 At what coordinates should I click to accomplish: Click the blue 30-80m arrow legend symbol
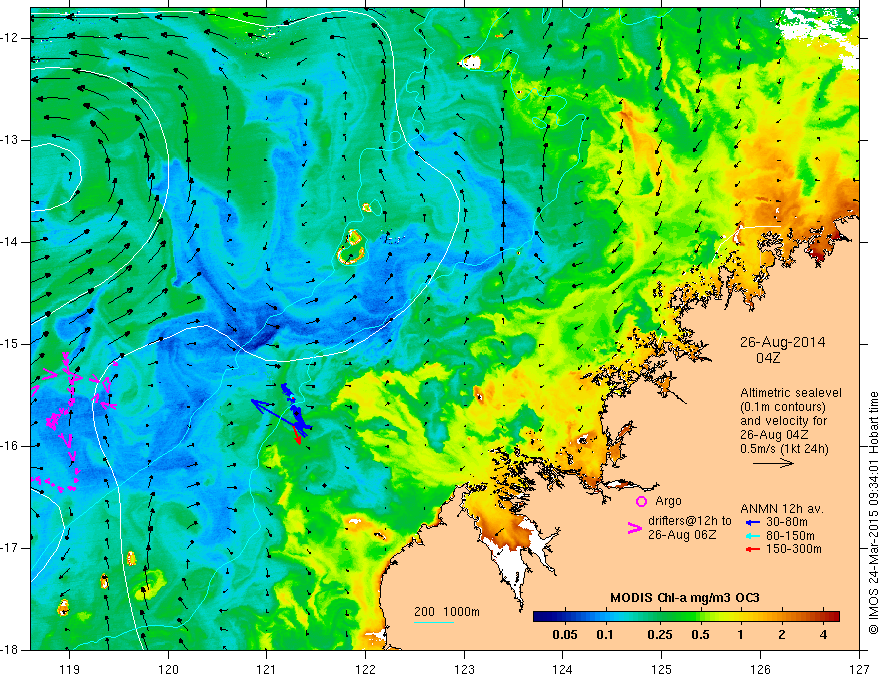coord(752,522)
